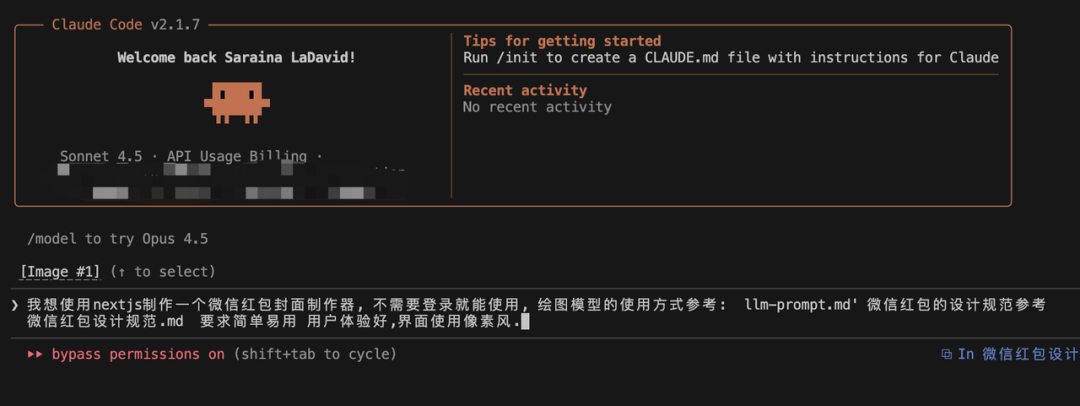Select the [Image #1] attachment chip
Screen dimensions: 1080x406
pyautogui.click(x=60, y=271)
